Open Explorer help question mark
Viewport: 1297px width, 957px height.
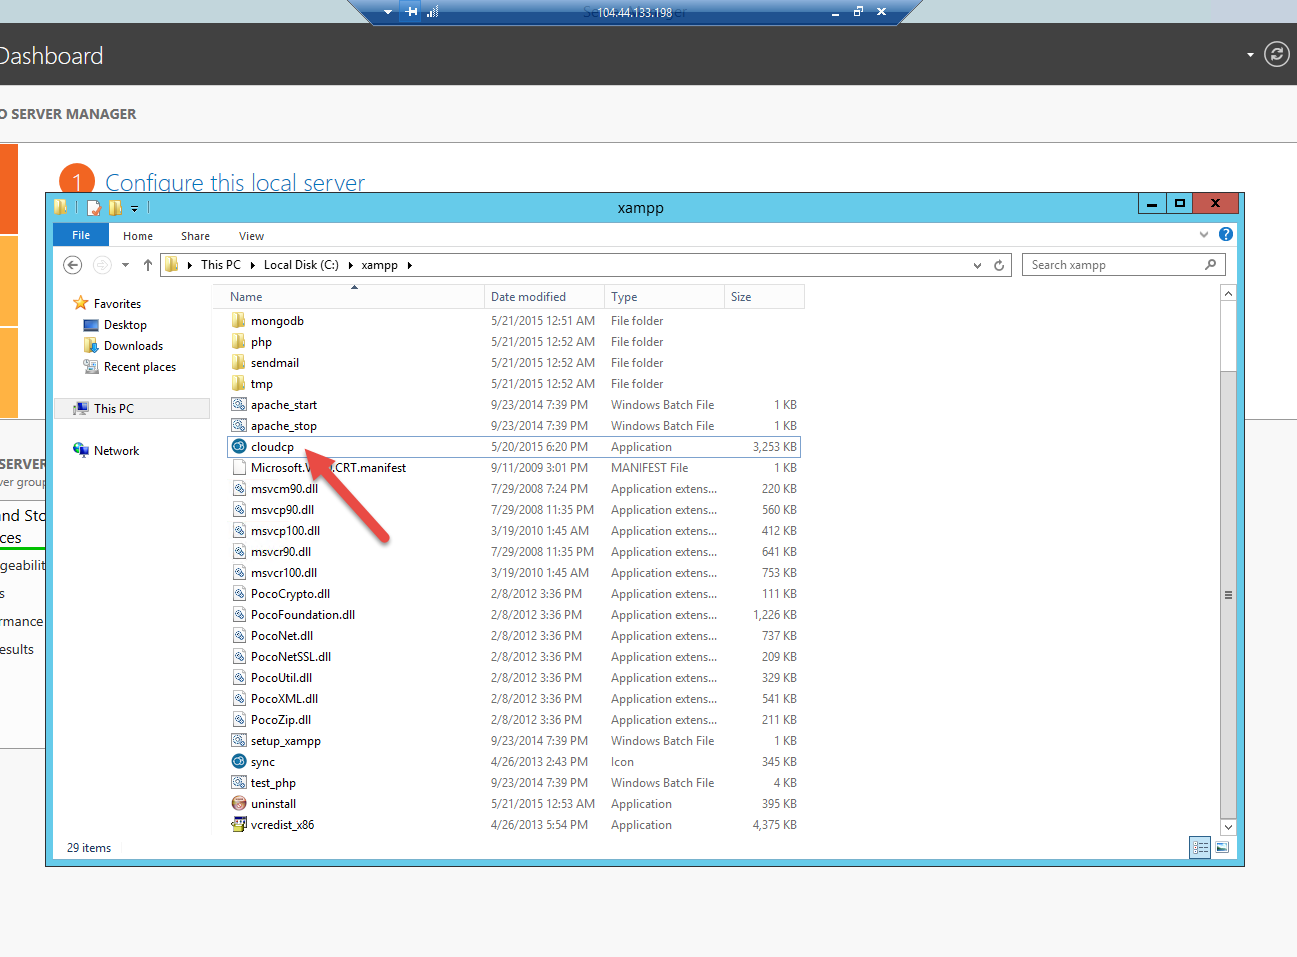[1226, 234]
